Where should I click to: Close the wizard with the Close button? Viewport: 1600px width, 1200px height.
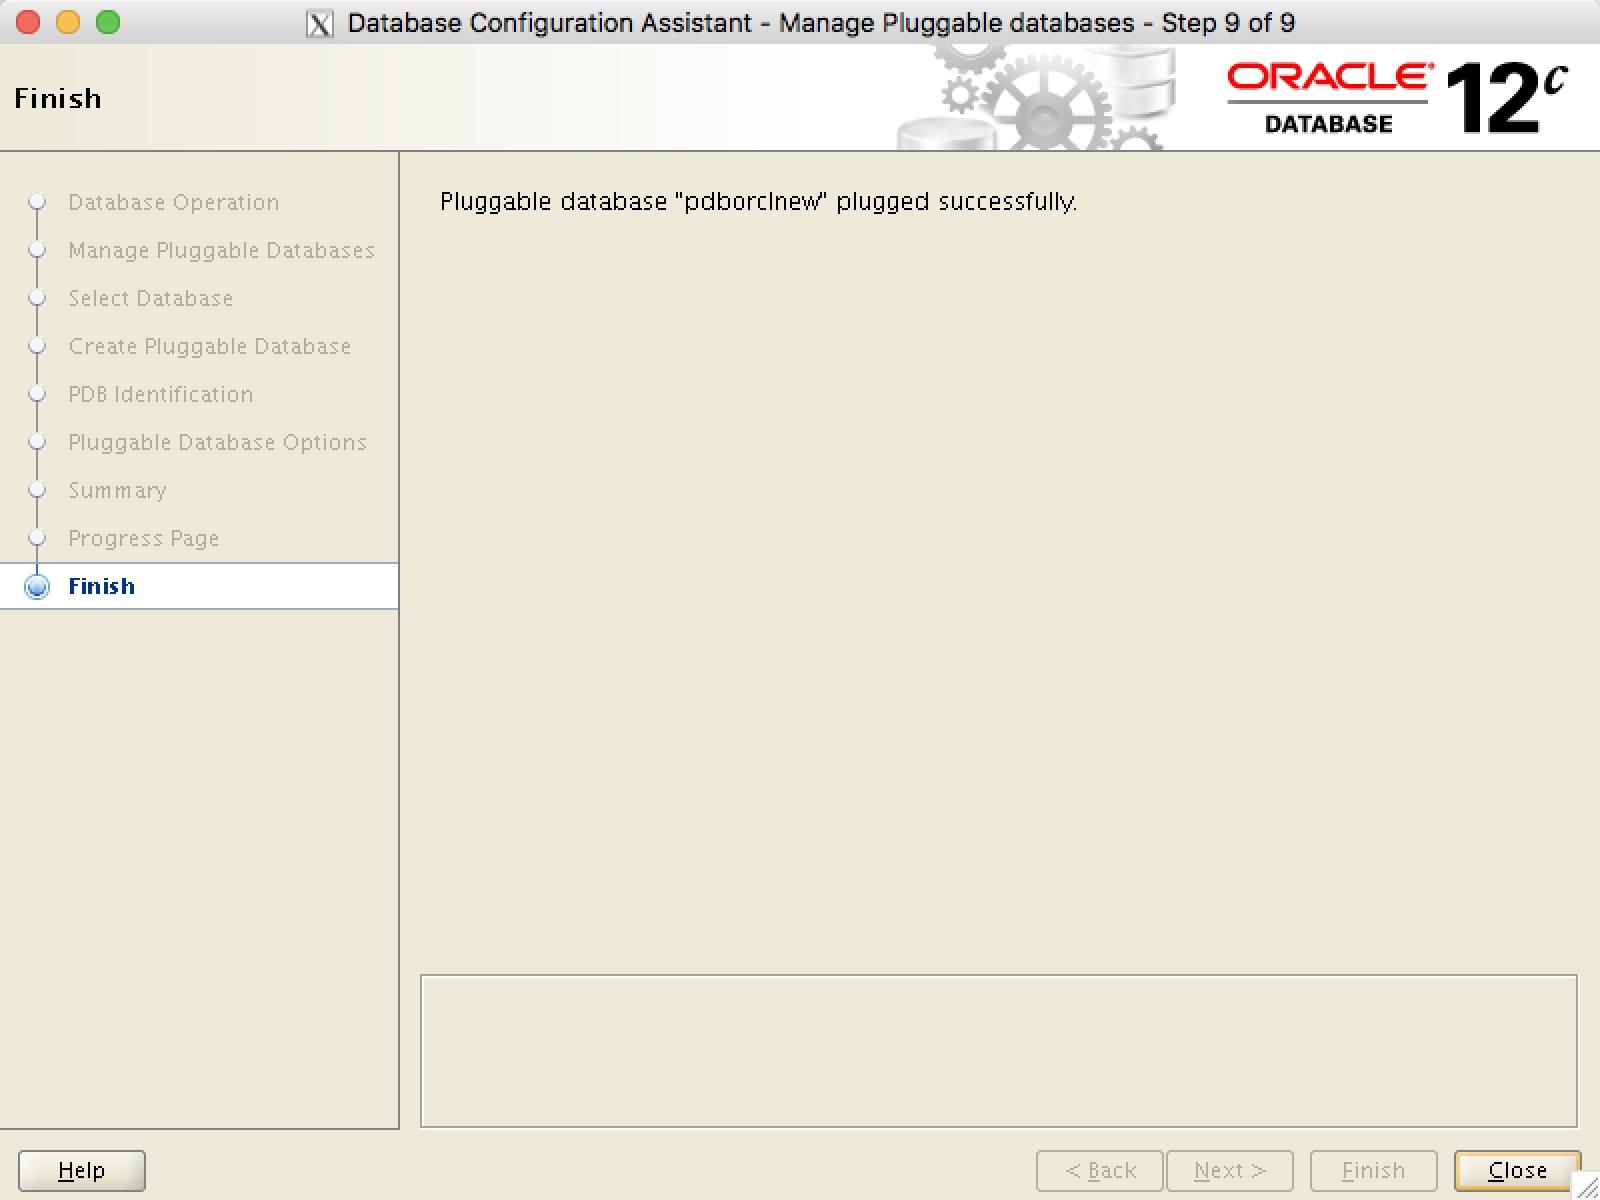pos(1517,1170)
